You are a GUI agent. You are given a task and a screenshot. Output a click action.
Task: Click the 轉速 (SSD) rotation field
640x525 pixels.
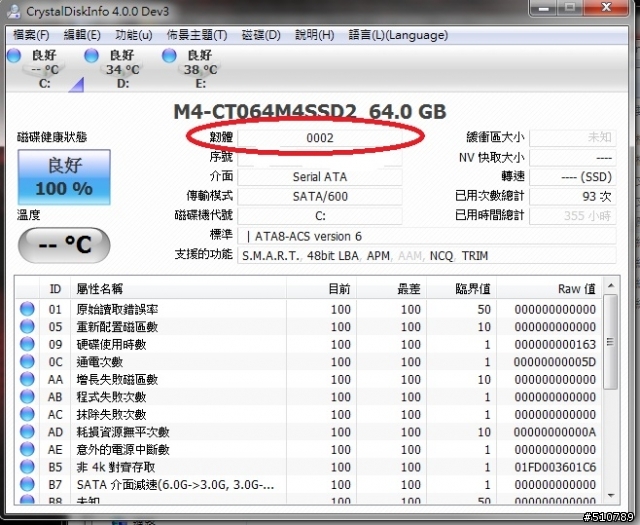point(573,177)
